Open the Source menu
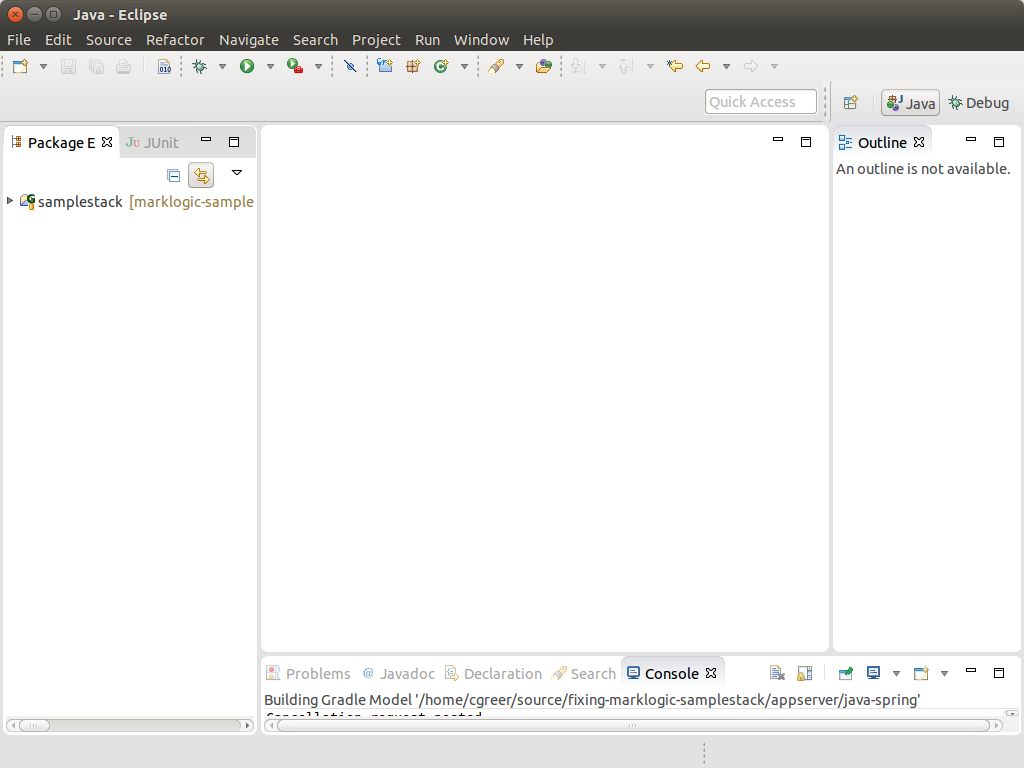 coord(108,40)
